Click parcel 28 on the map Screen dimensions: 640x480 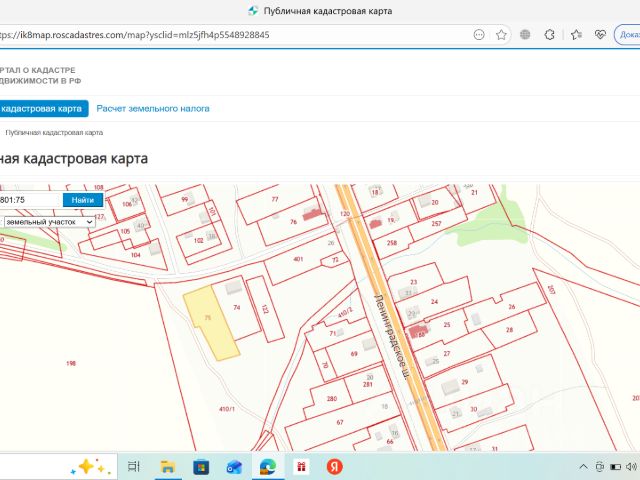tap(509, 330)
